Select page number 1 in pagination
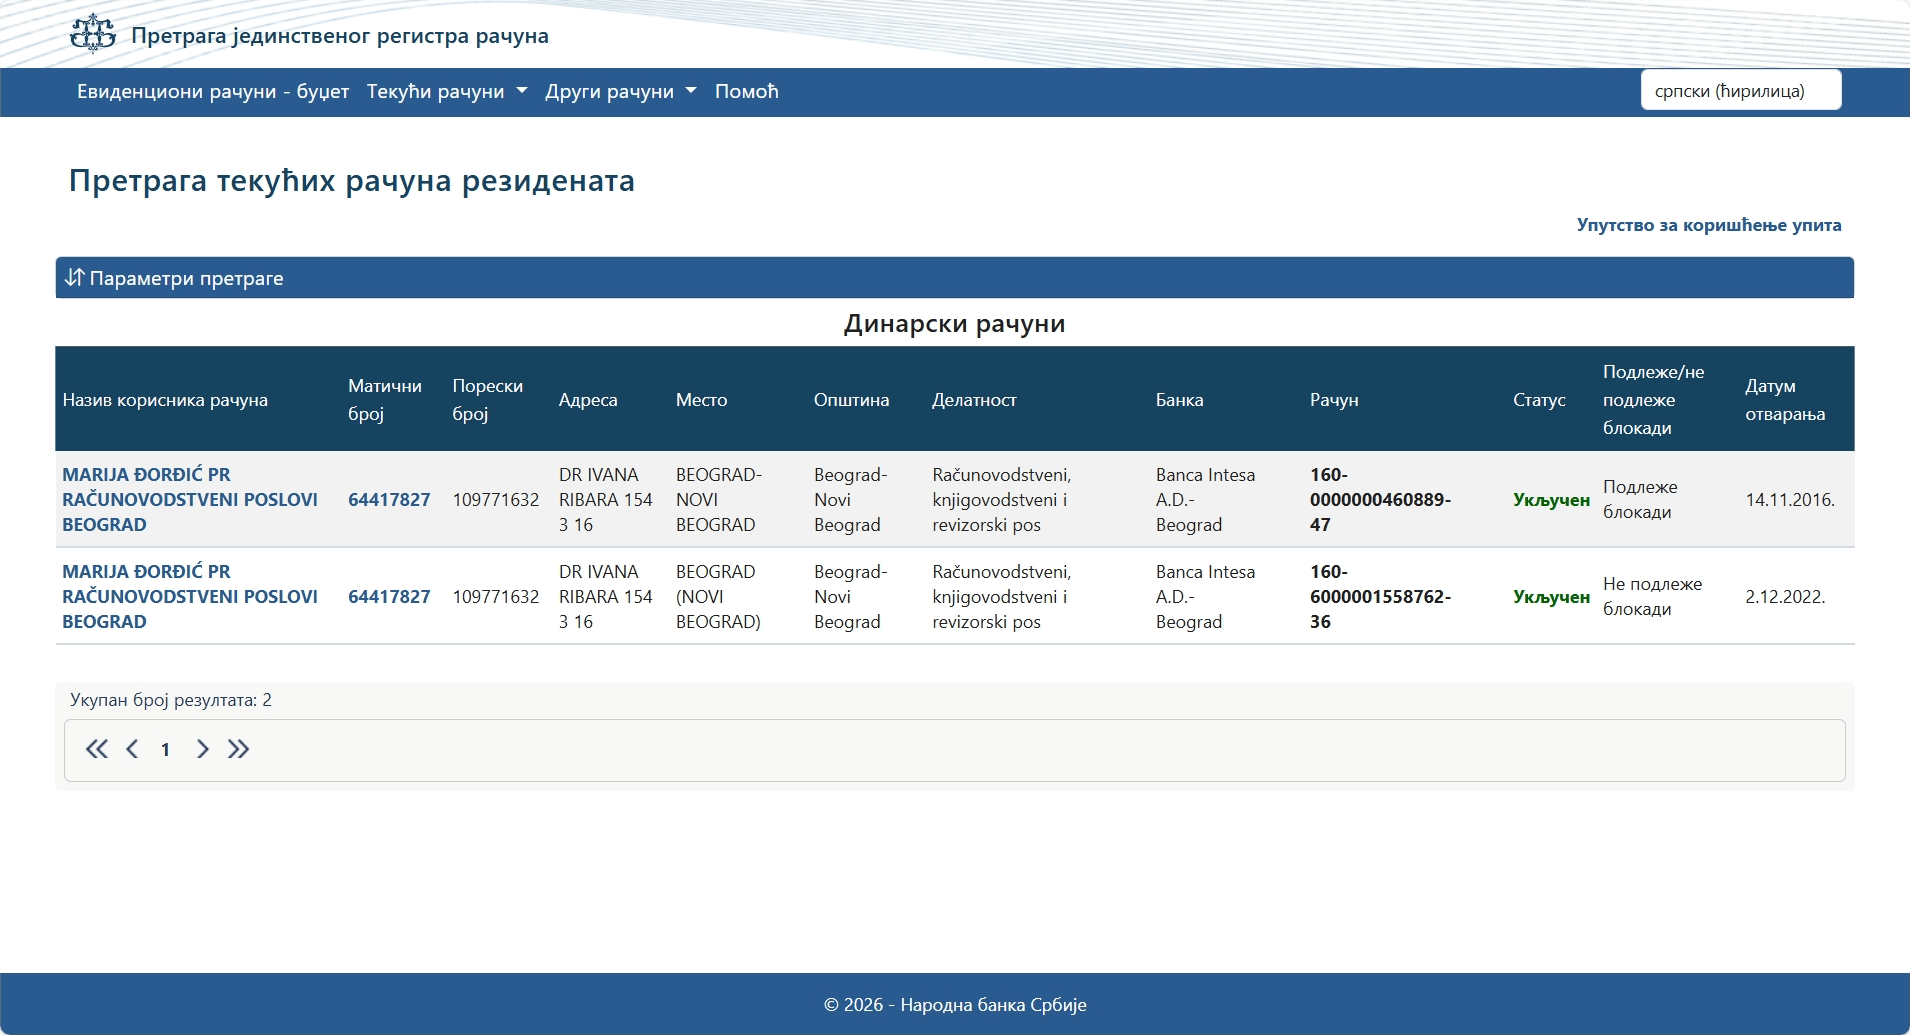The image size is (1910, 1035). pyautogui.click(x=165, y=749)
